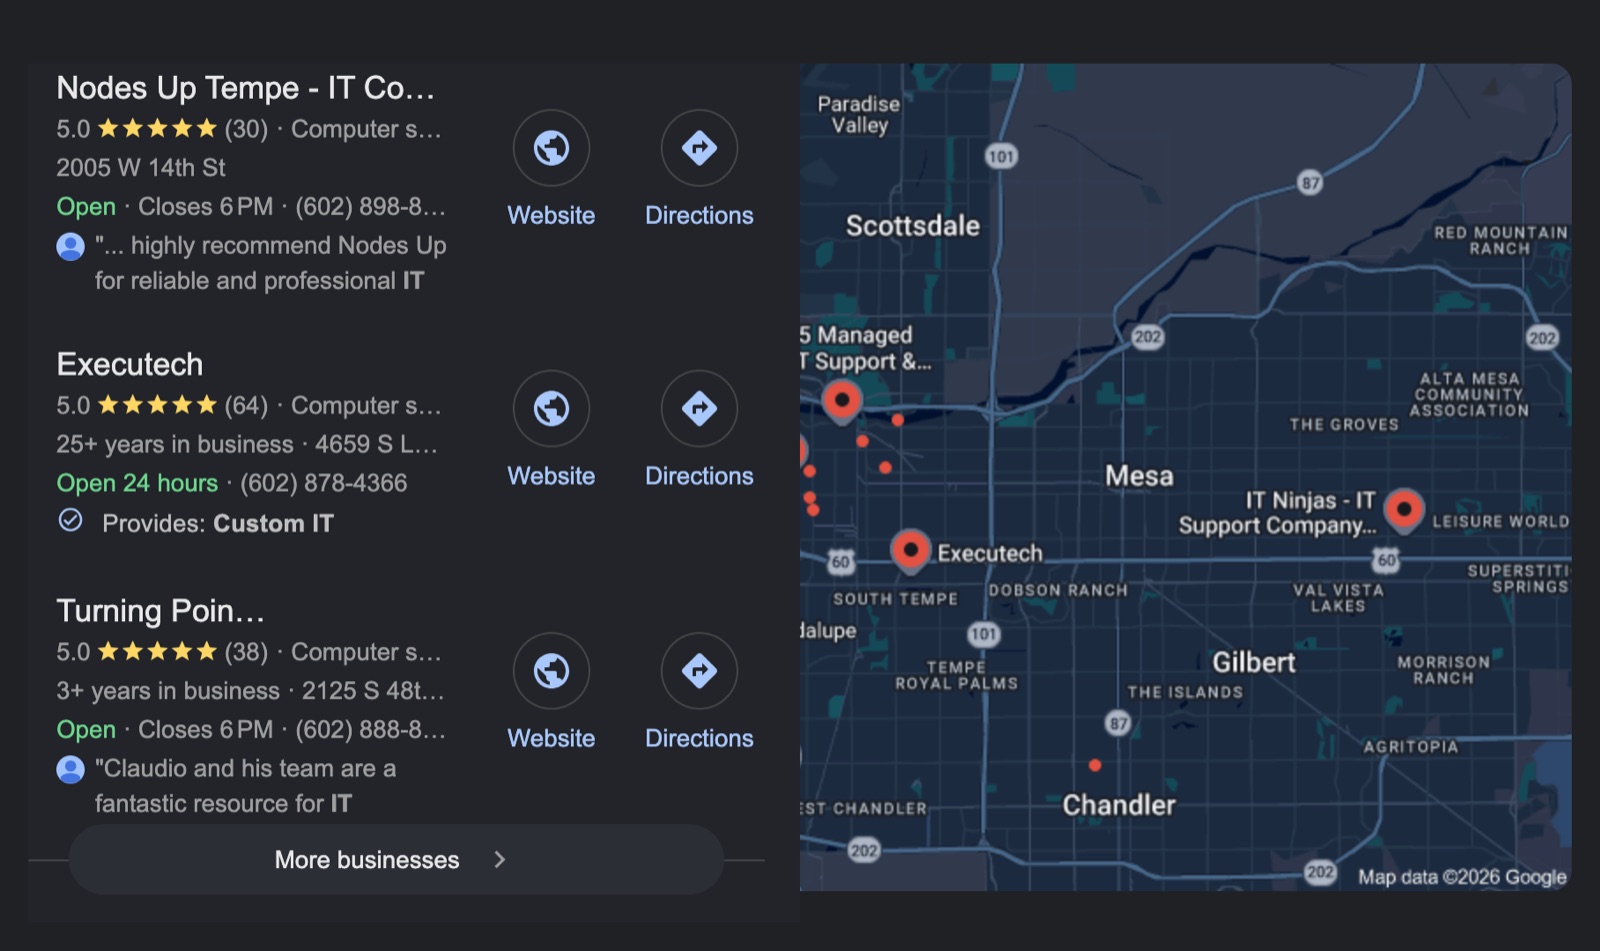Click Website label for Turning Point
The image size is (1600, 951).
click(551, 738)
